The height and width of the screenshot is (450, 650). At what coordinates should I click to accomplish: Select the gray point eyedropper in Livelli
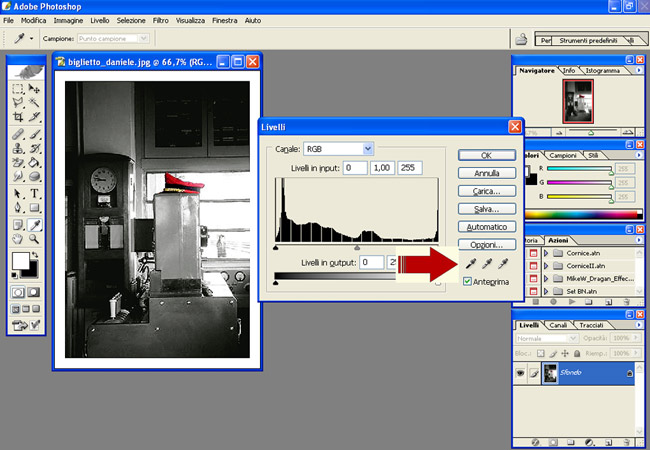click(x=488, y=263)
